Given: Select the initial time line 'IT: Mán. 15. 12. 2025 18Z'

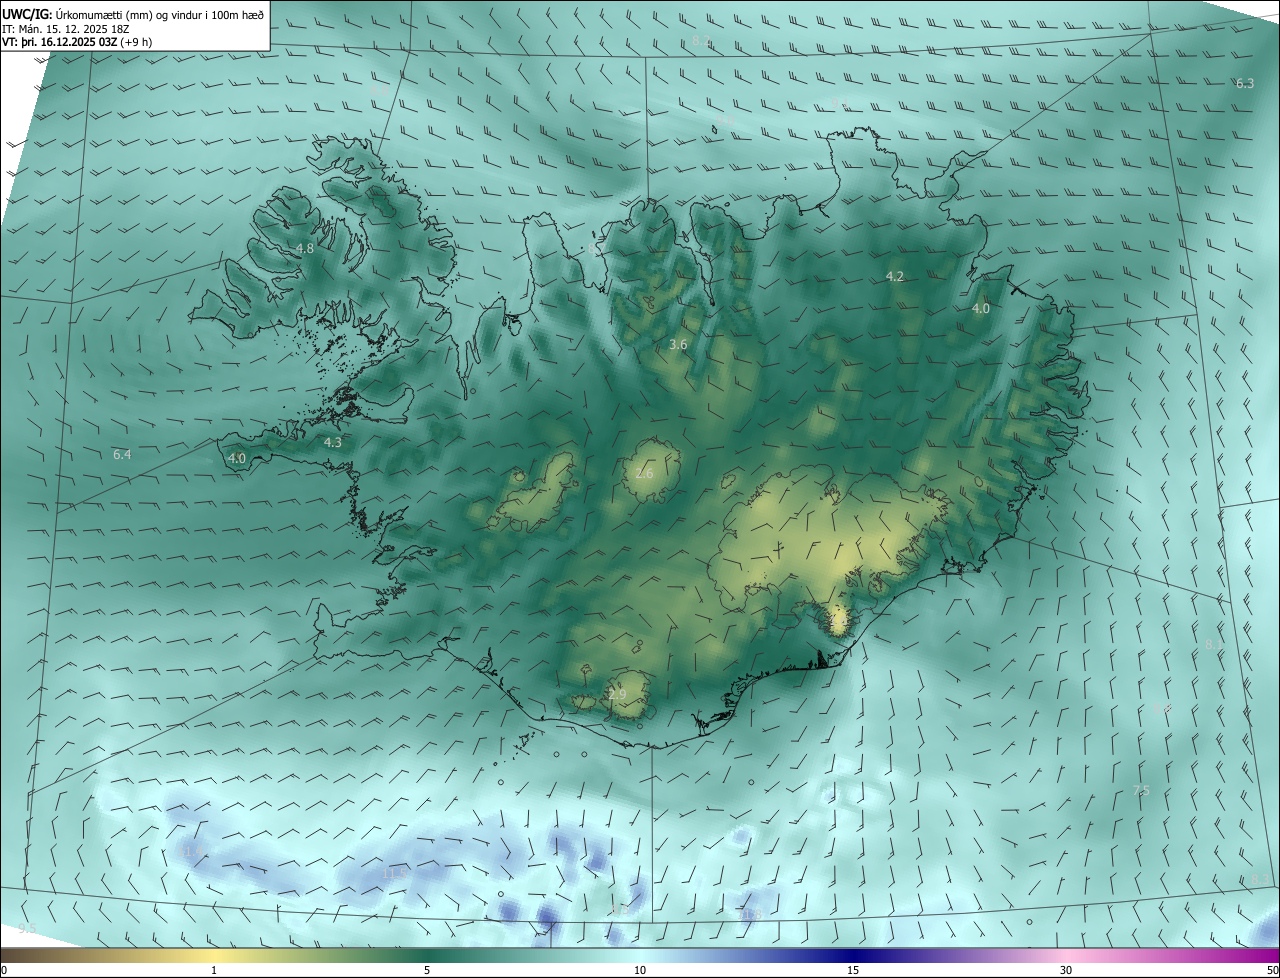Looking at the screenshot, I should tap(66, 29).
